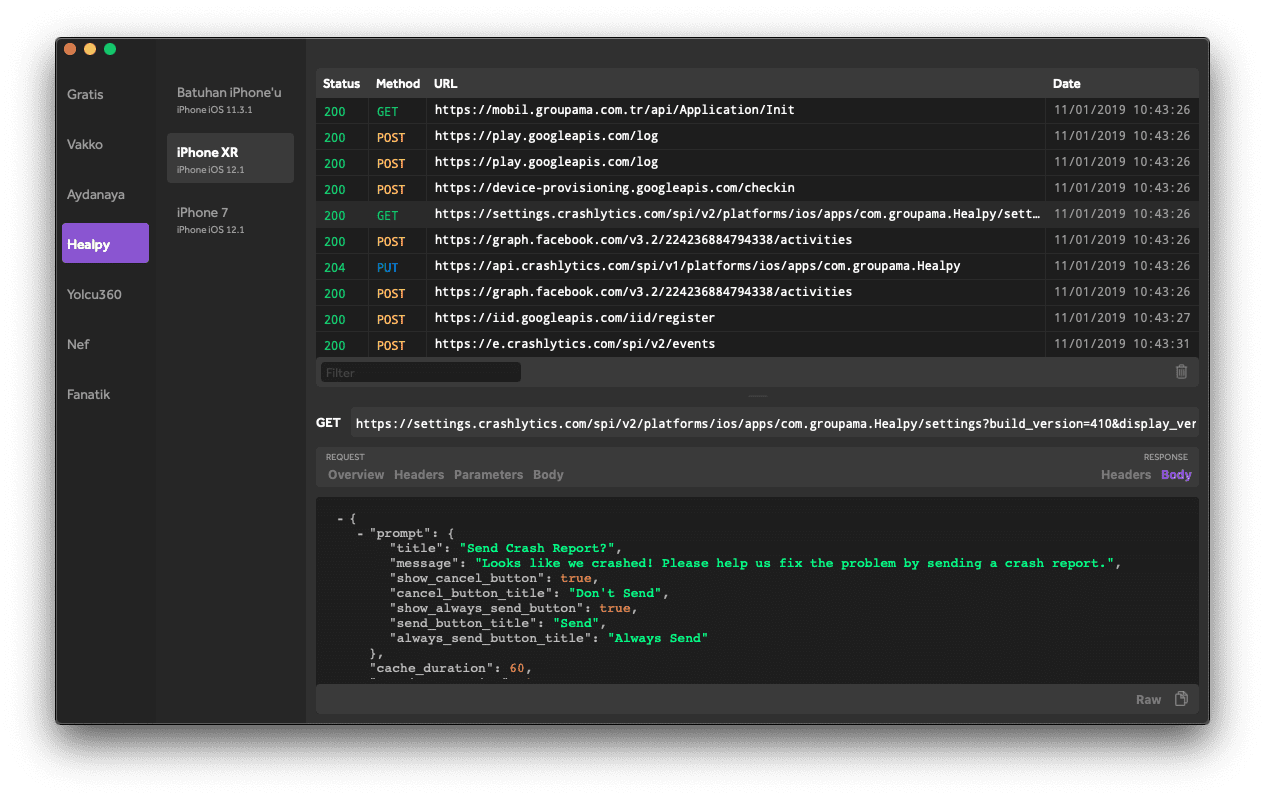
Task: Switch to Raw response view
Action: (x=1148, y=699)
